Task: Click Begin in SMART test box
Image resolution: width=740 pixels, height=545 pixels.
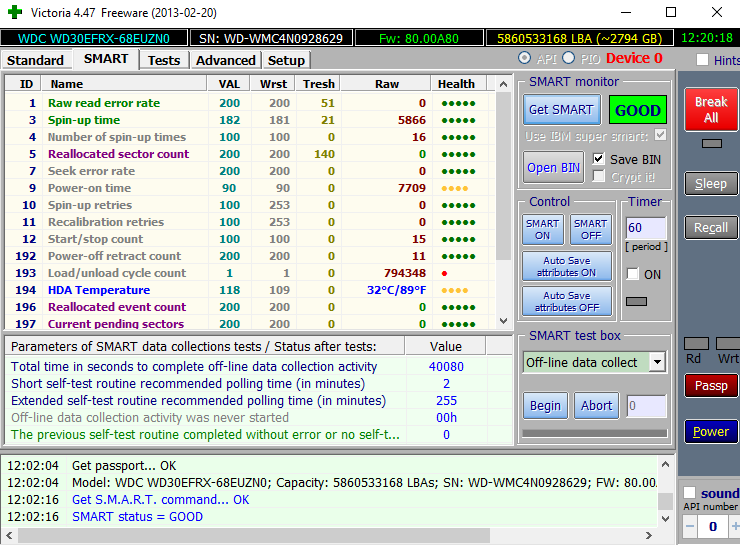Action: [x=545, y=406]
